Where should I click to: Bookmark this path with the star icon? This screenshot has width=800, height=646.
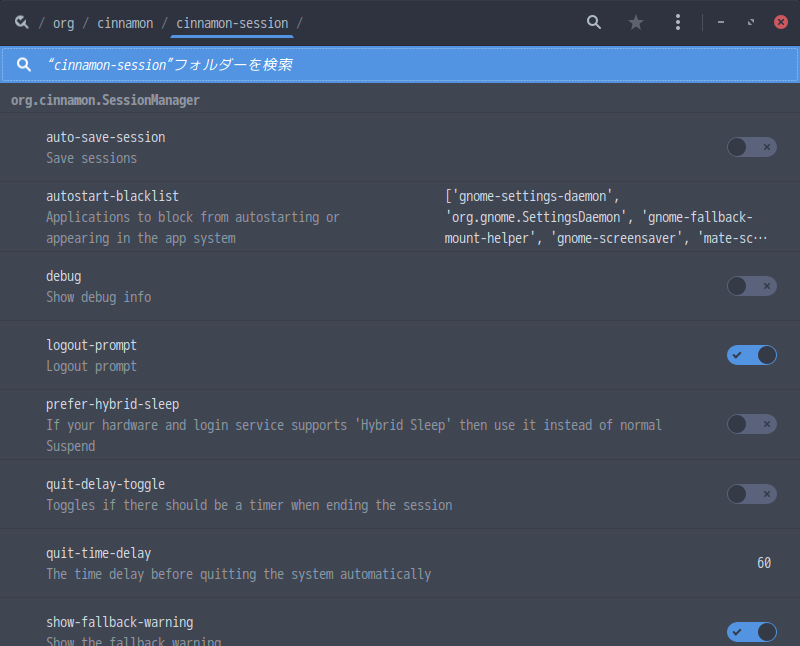click(636, 22)
